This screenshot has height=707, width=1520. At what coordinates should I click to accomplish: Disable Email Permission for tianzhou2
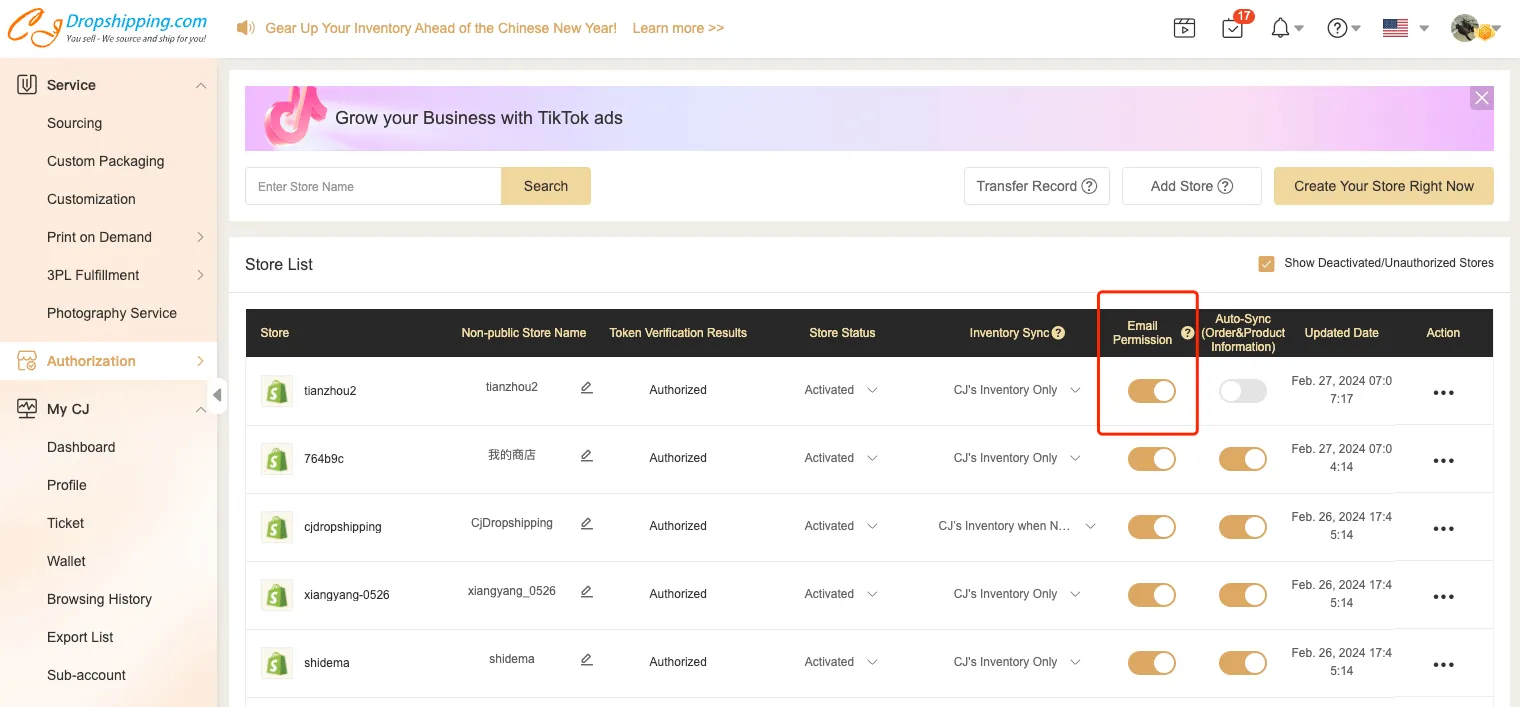[x=1152, y=391]
